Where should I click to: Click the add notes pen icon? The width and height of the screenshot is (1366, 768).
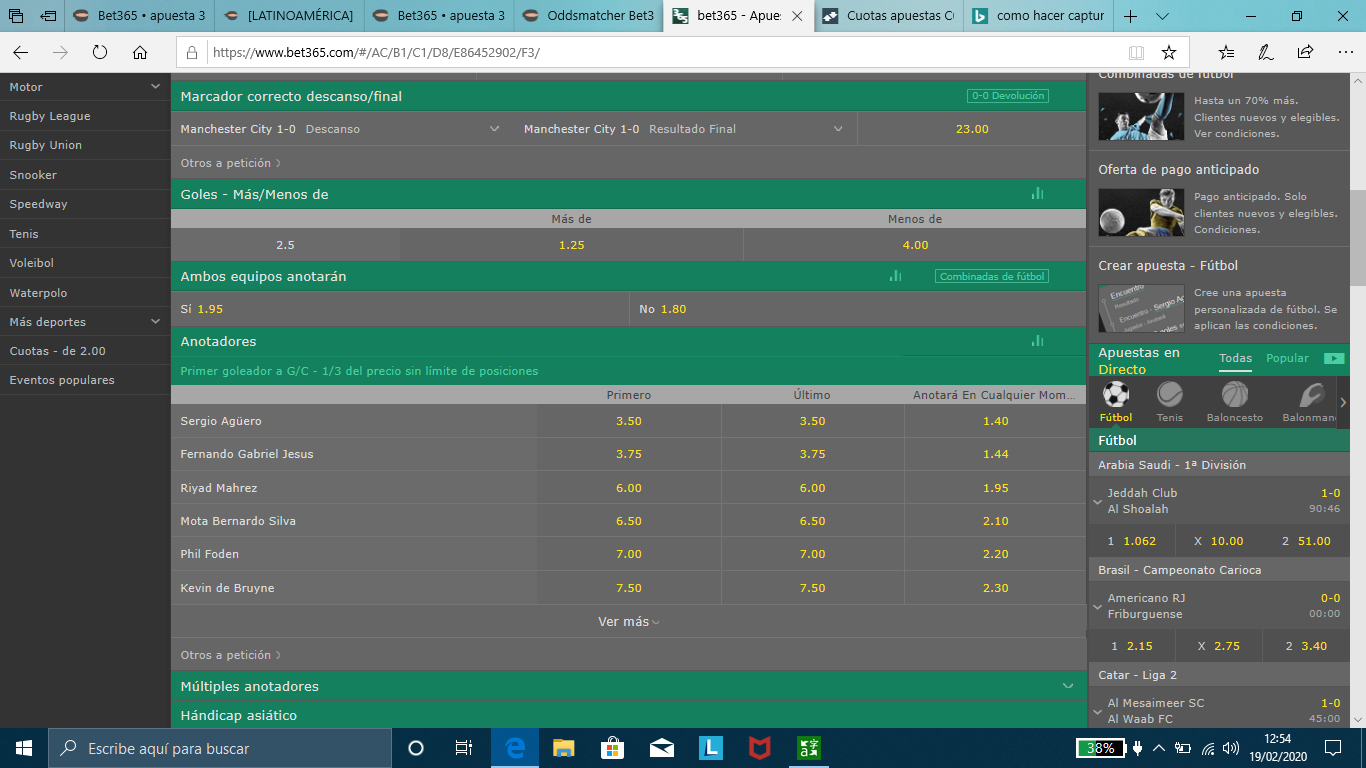tap(1265, 52)
